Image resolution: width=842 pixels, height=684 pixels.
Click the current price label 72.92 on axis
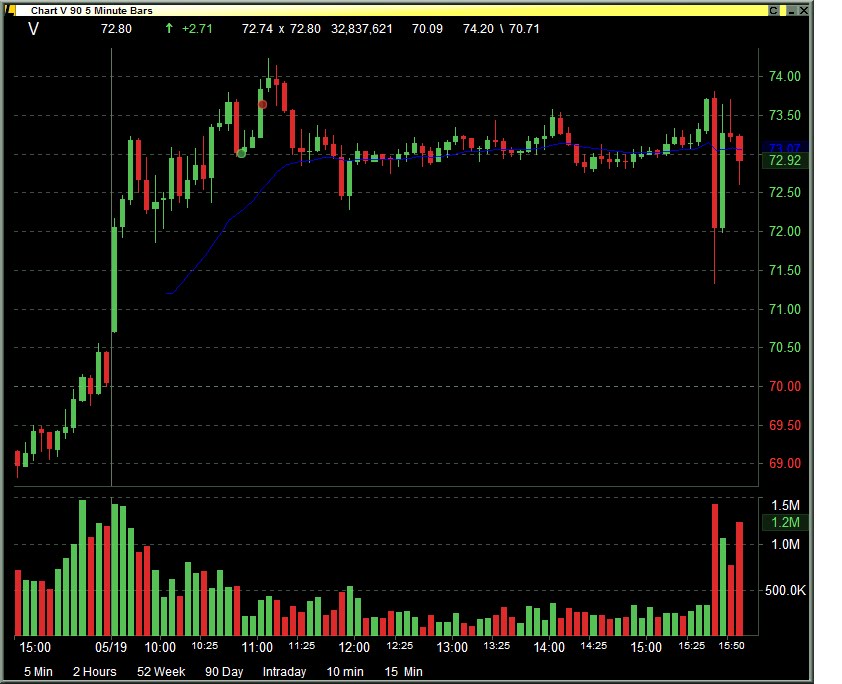785,160
